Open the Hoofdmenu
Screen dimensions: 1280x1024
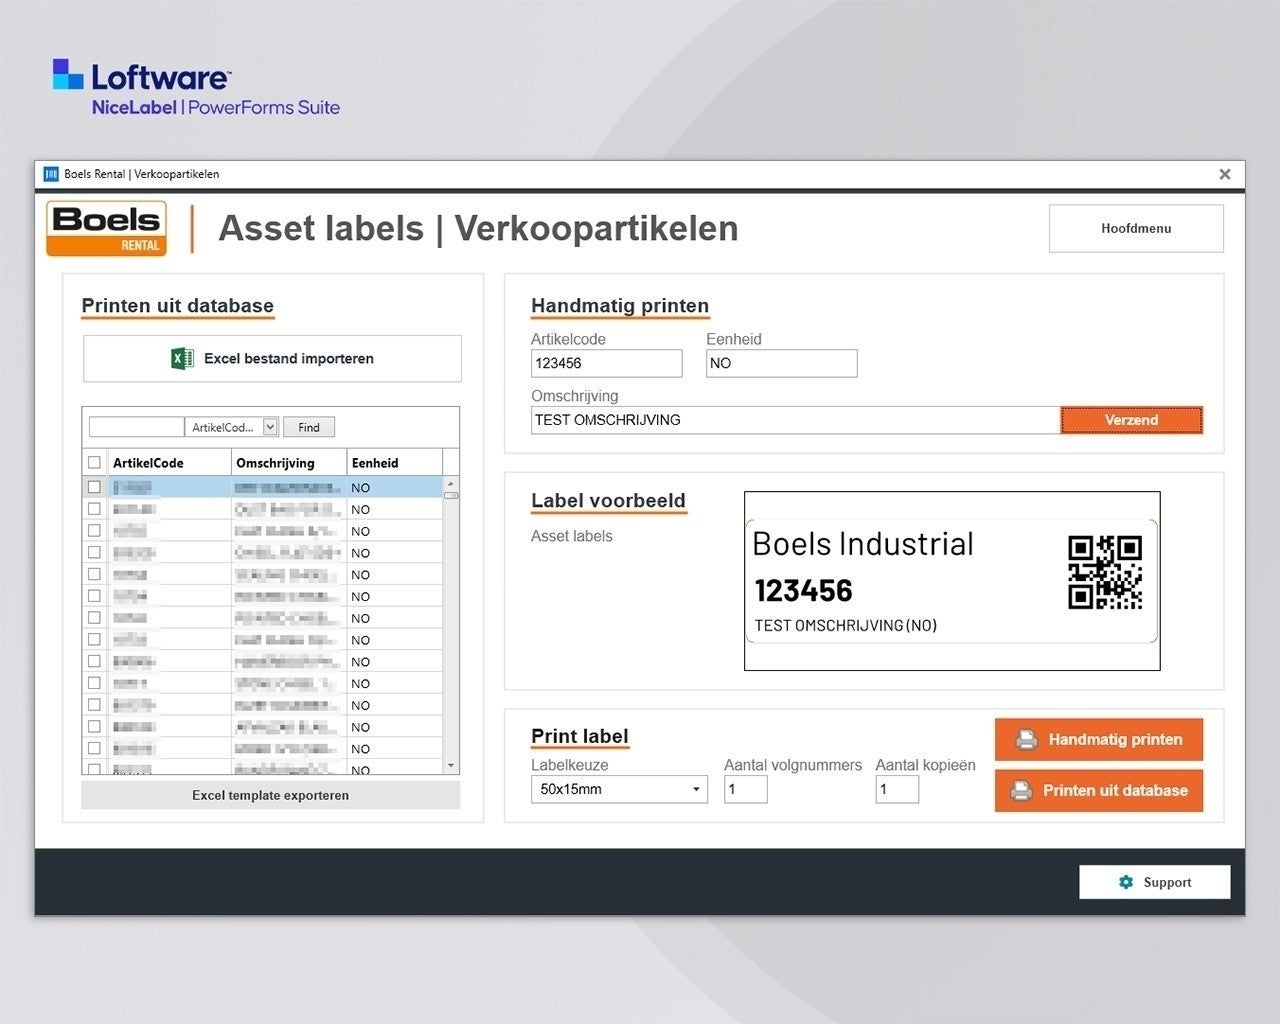tap(1136, 229)
